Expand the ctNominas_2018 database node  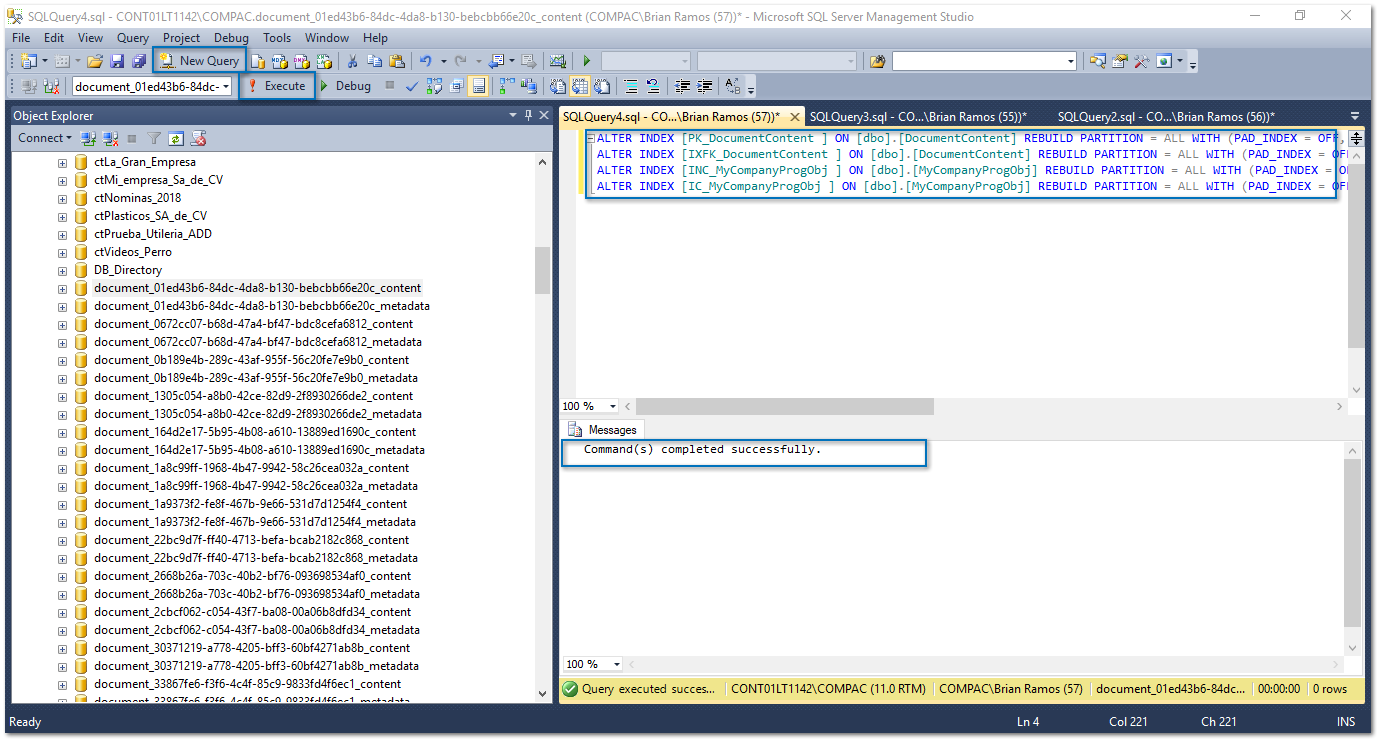62,198
